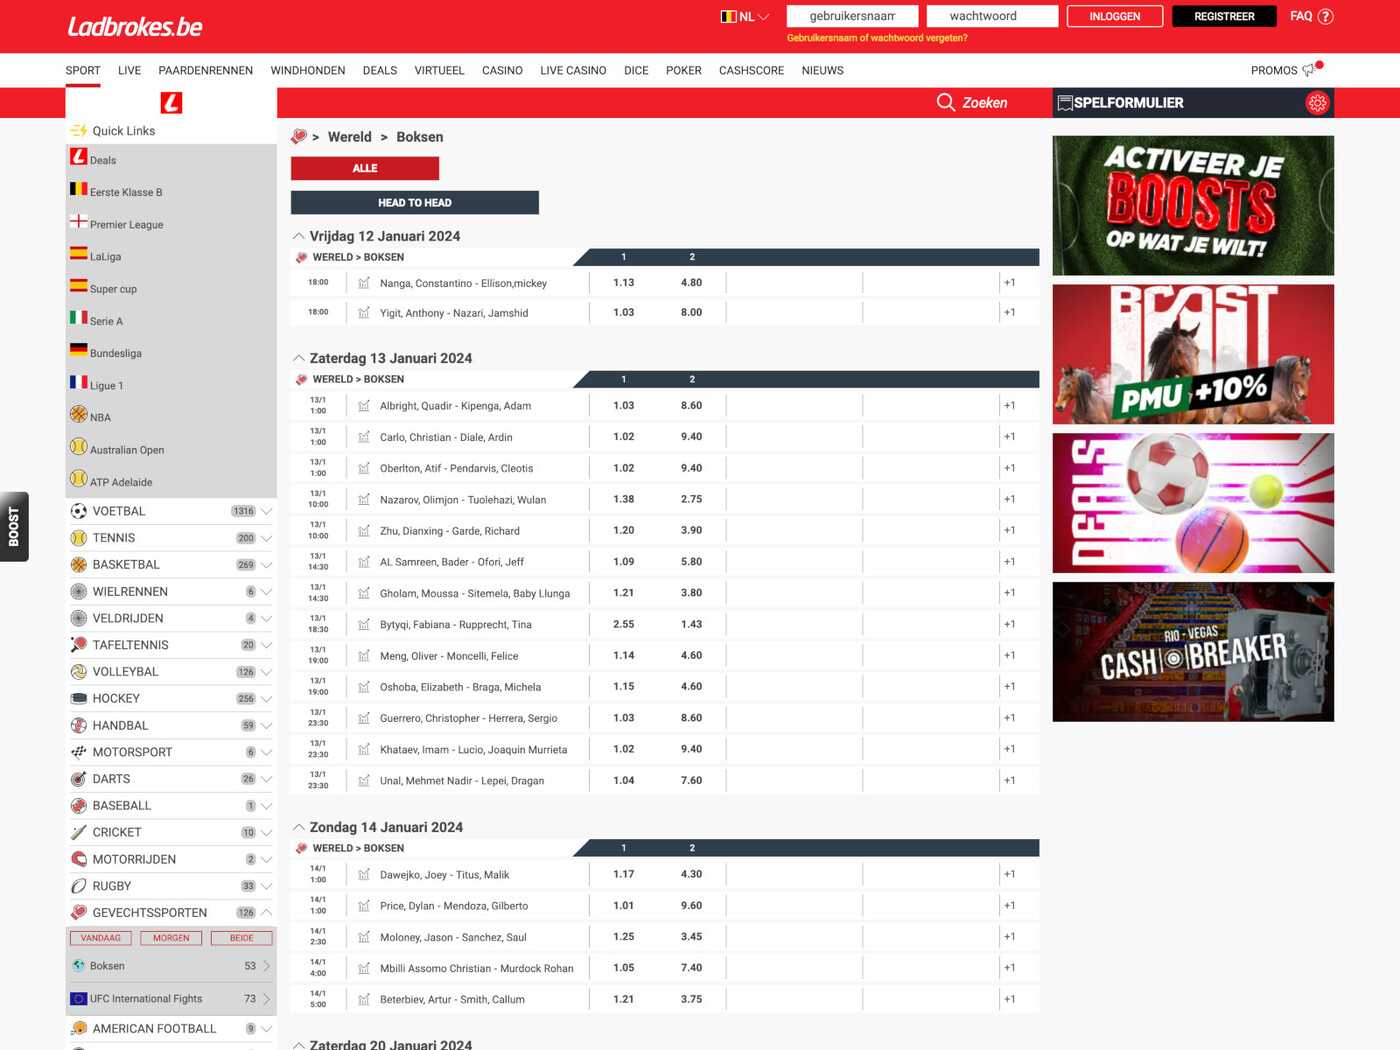Click the NBA basketball icon in quick links
The width and height of the screenshot is (1400, 1050).
[79, 415]
